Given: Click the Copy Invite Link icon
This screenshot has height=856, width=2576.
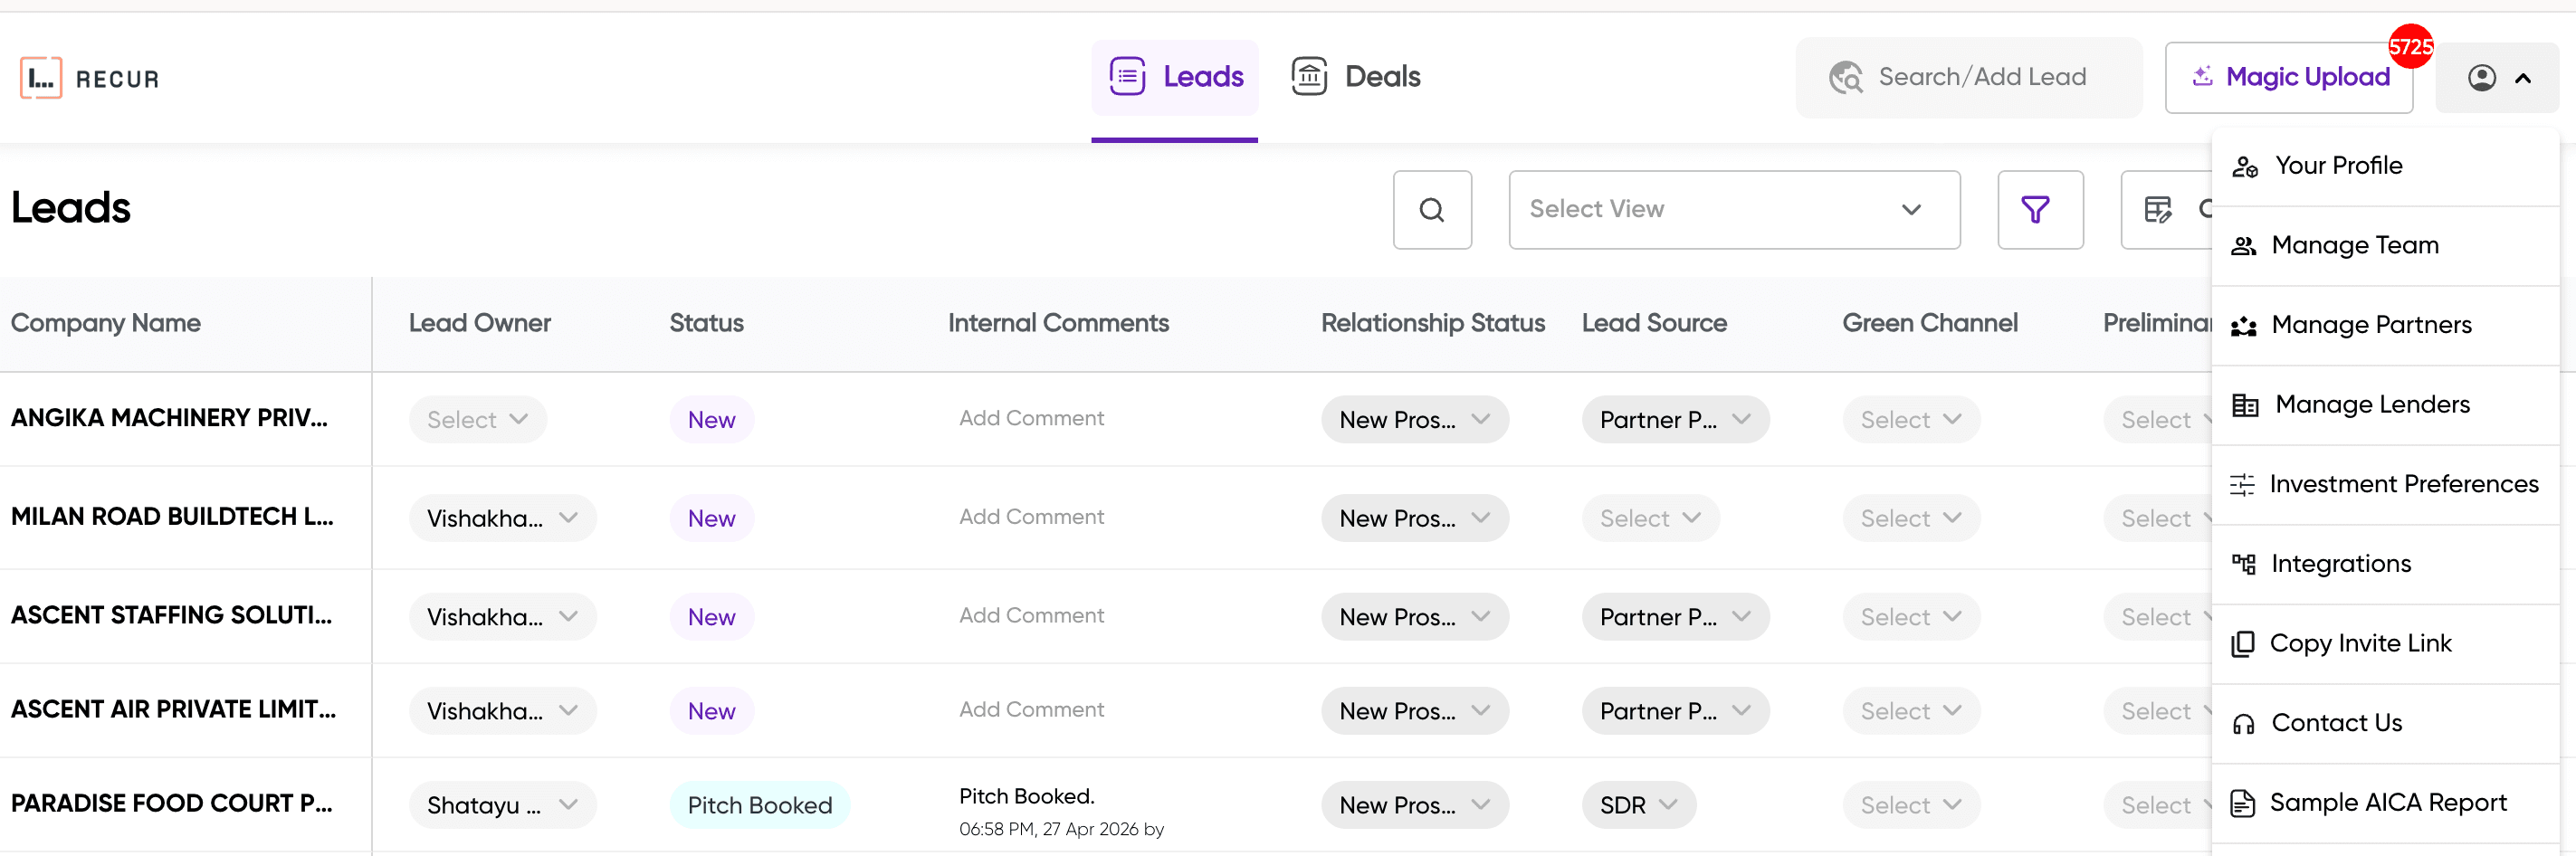Looking at the screenshot, I should (x=2244, y=644).
